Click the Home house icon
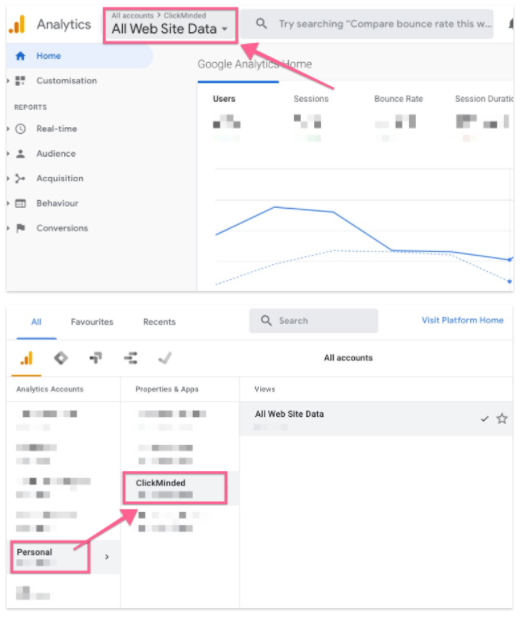 21,56
